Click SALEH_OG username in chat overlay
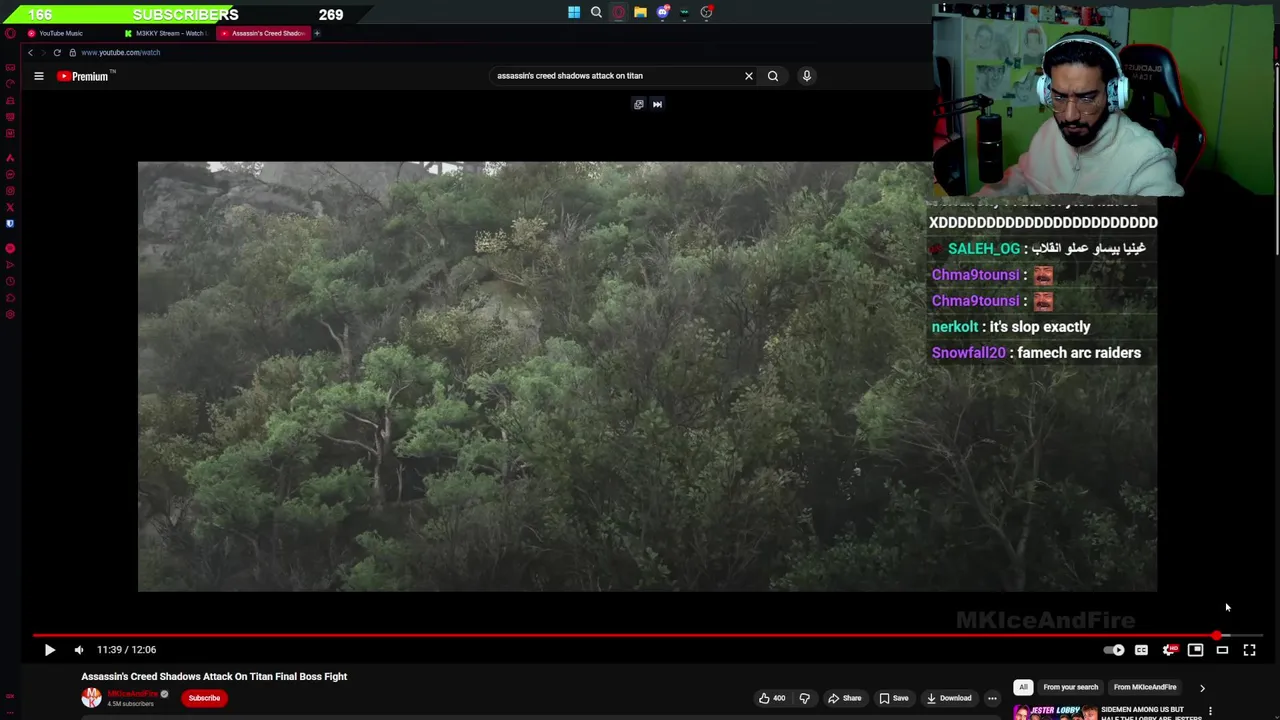 (x=984, y=249)
